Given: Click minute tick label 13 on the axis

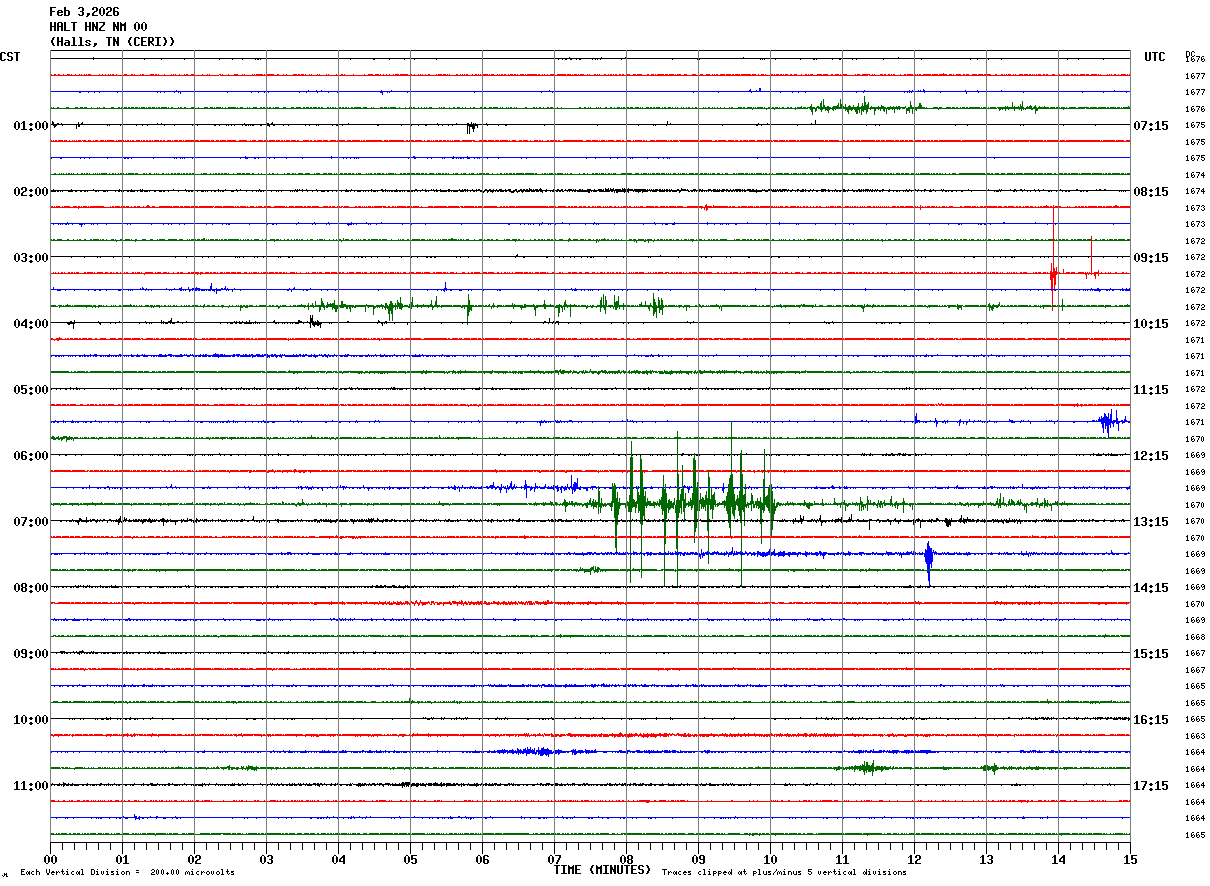Looking at the screenshot, I should pos(986,859).
